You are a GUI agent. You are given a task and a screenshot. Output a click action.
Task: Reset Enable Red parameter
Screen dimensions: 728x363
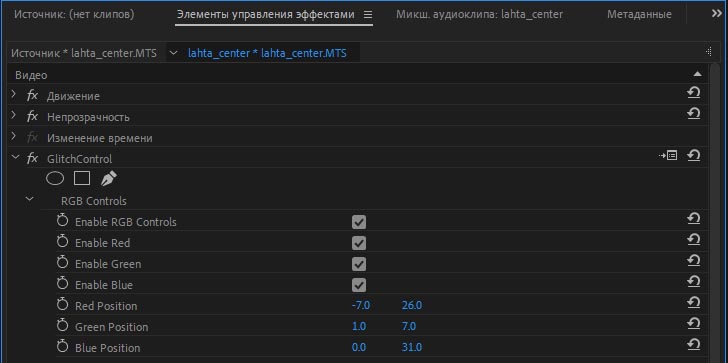coord(693,239)
